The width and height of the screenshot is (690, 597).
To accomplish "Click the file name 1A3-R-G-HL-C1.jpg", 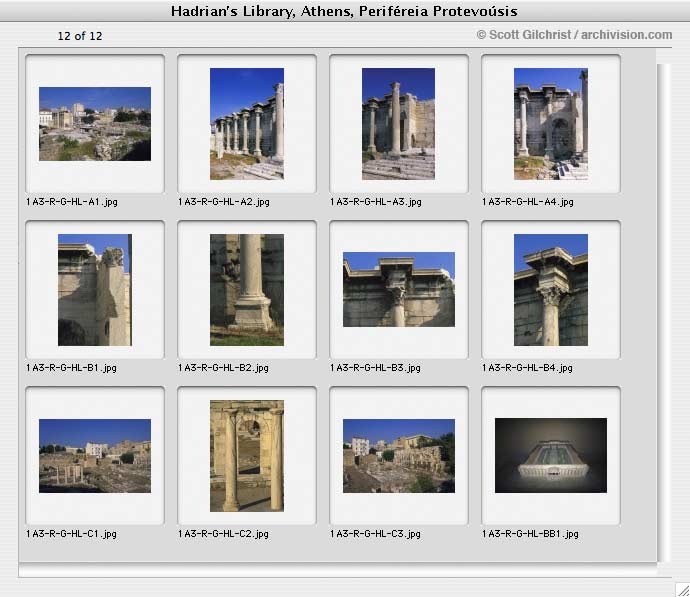I will point(71,534).
